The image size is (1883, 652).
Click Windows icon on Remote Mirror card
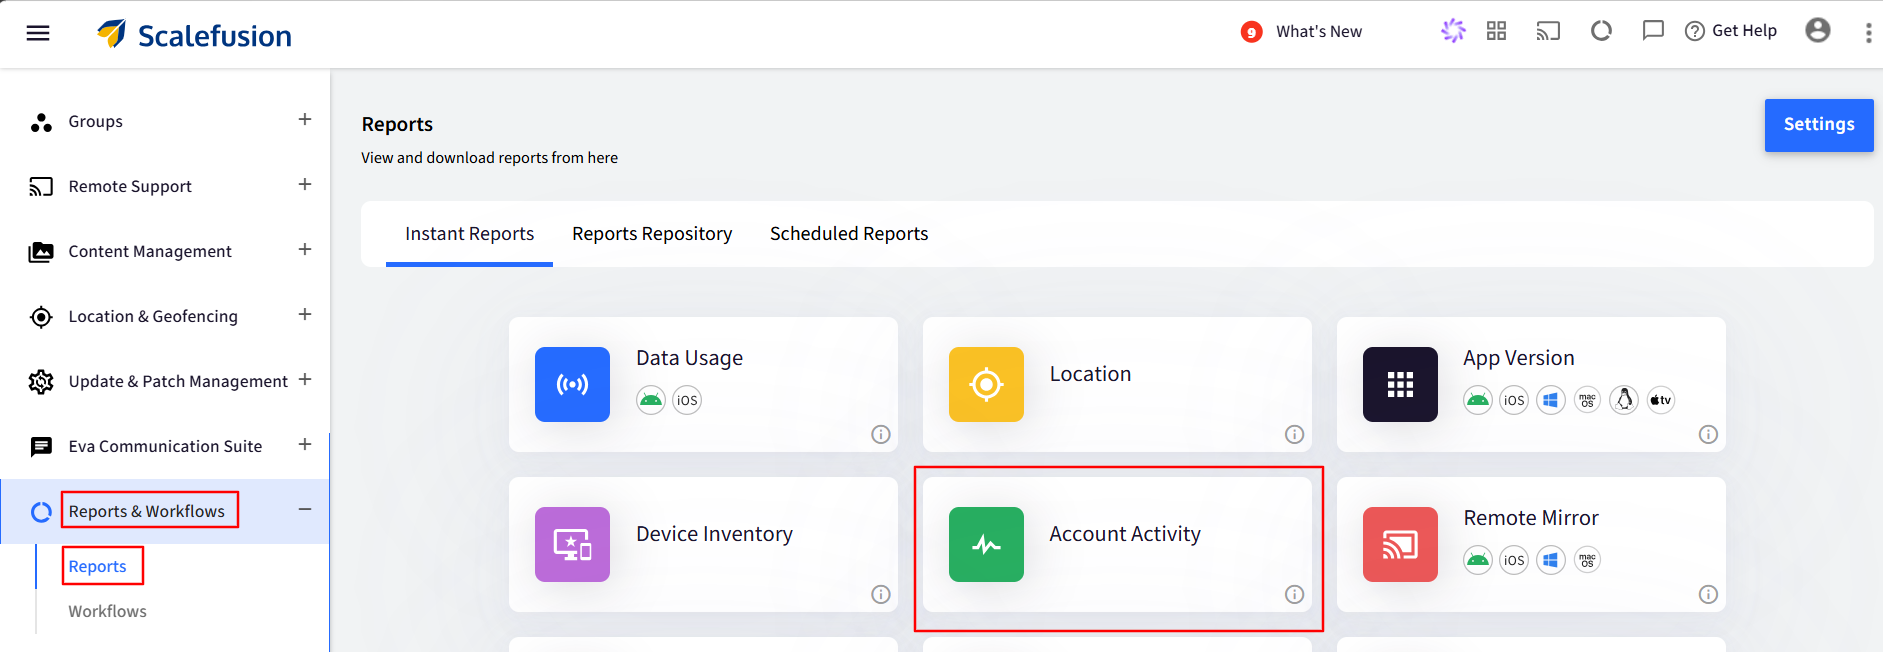pos(1551,560)
